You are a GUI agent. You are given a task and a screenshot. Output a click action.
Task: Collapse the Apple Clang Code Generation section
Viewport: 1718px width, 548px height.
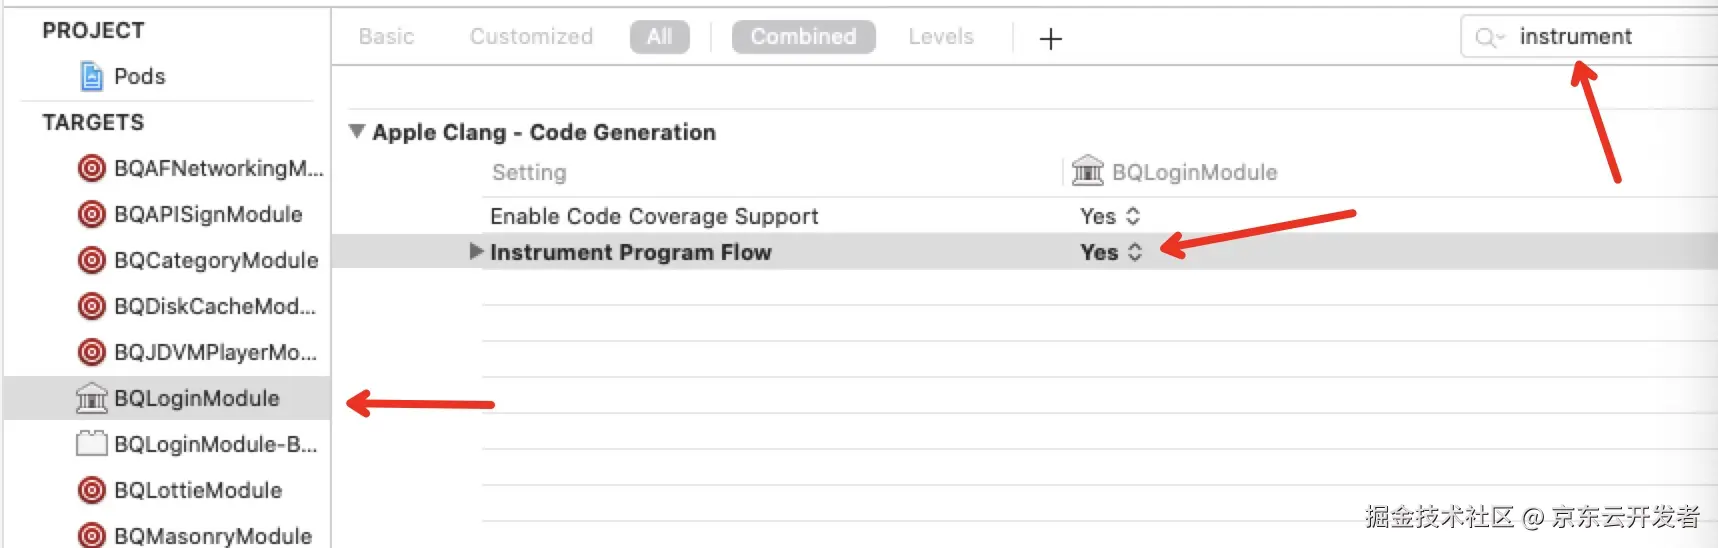pyautogui.click(x=356, y=132)
